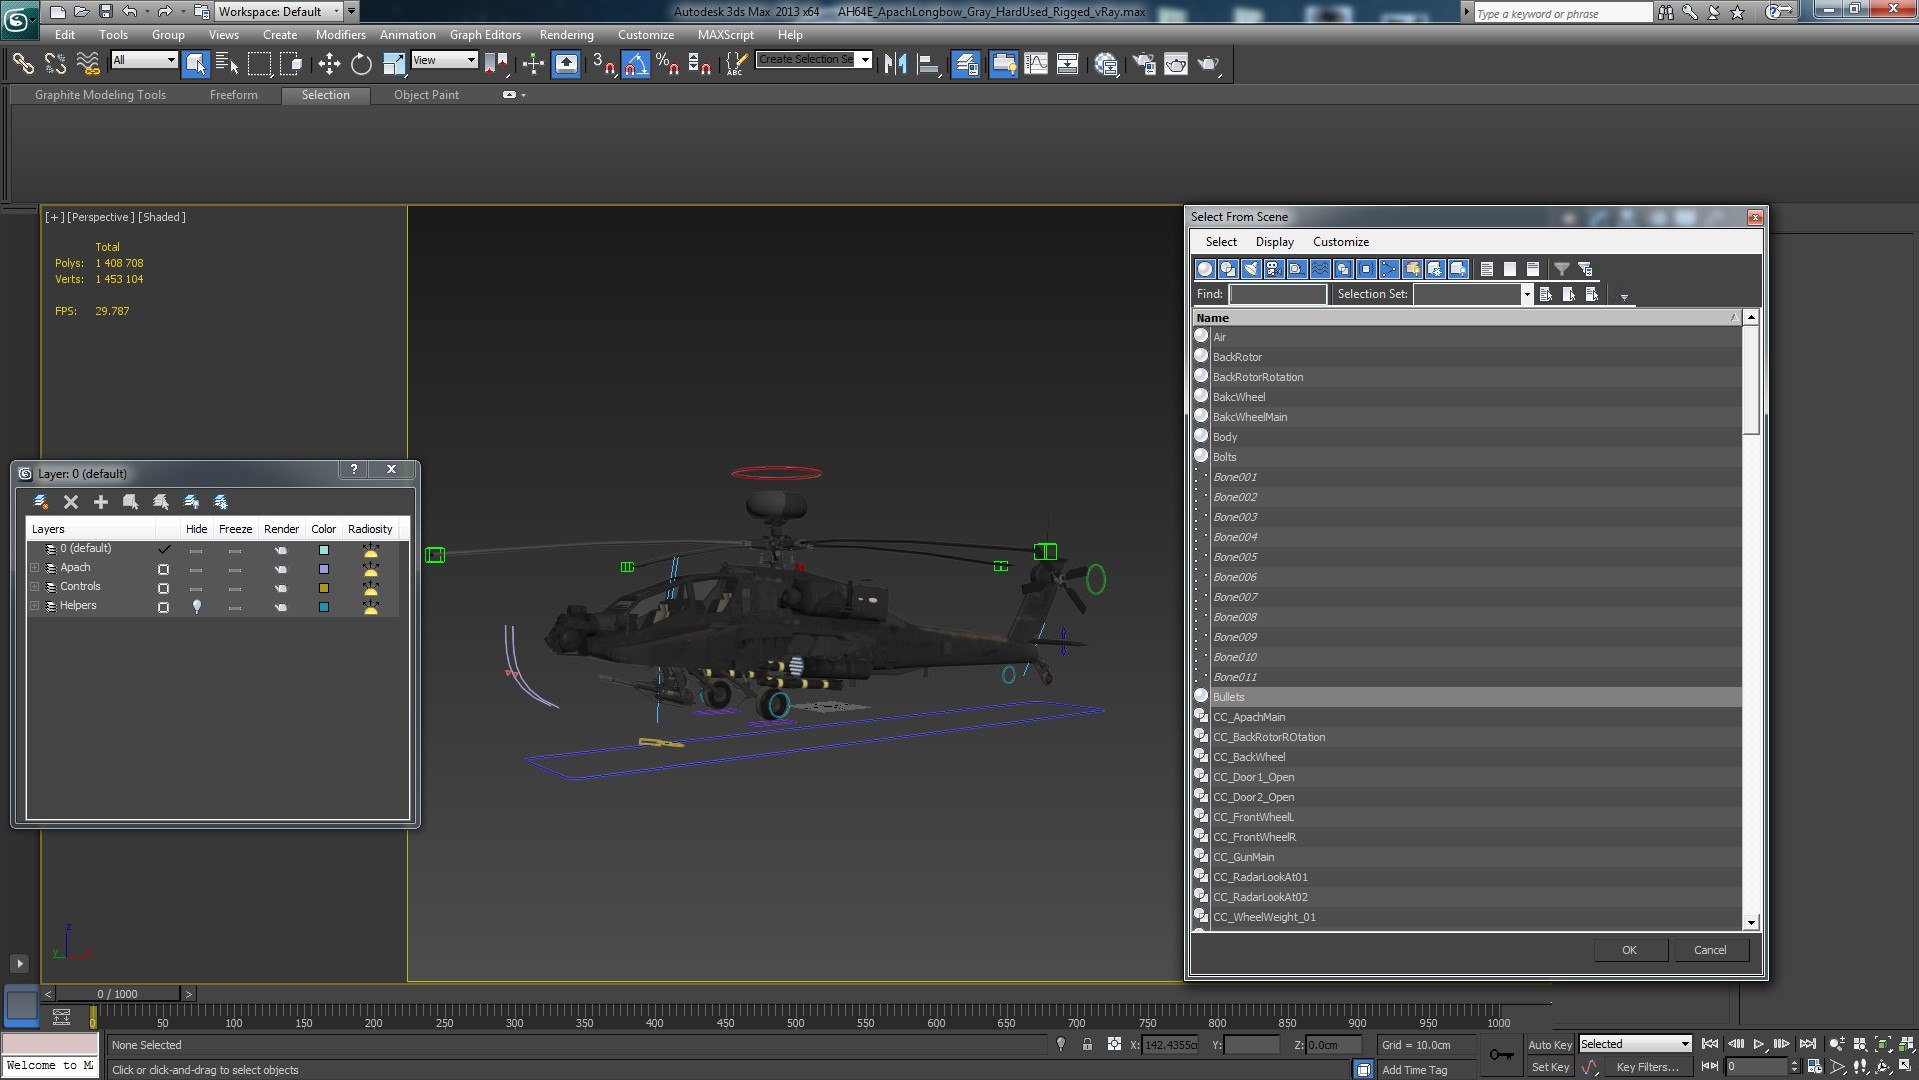The height and width of the screenshot is (1080, 1919).
Task: Open the Rendering menu
Action: [x=566, y=34]
